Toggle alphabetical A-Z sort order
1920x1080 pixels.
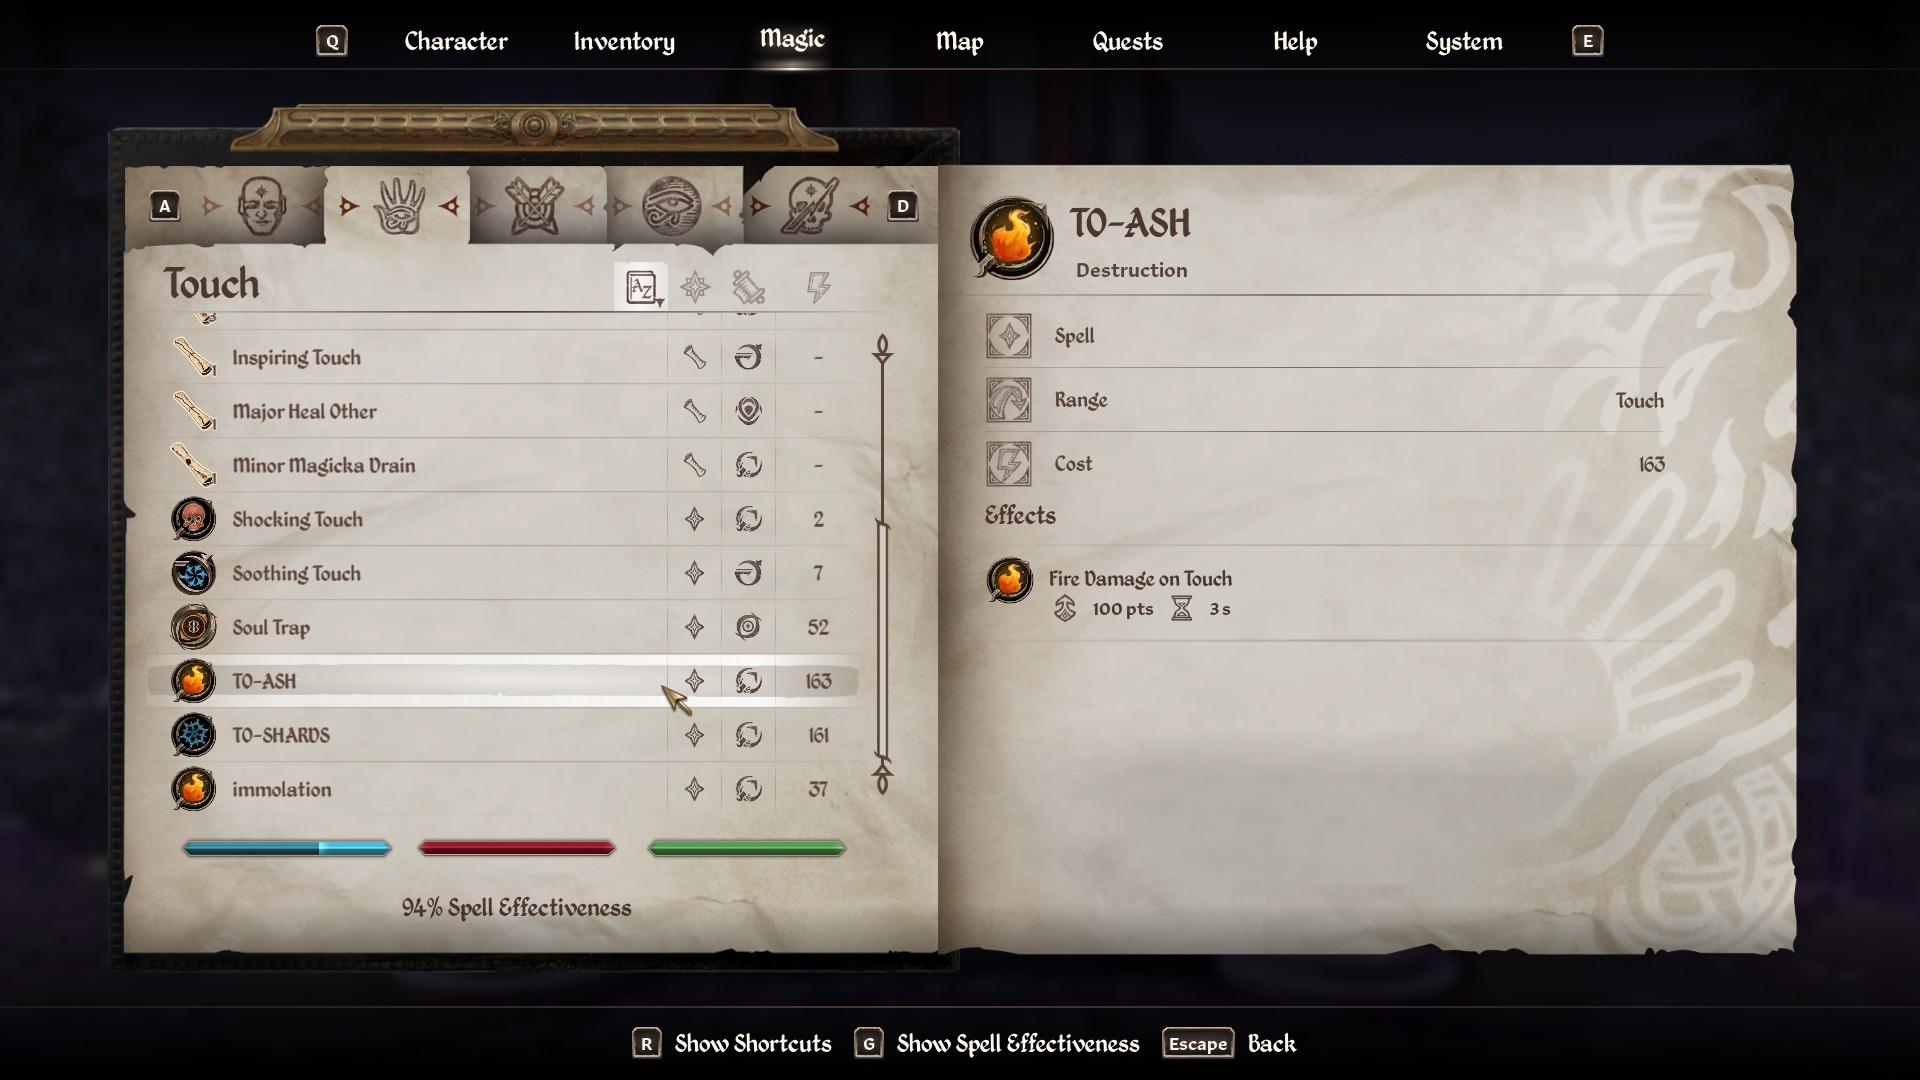tap(641, 288)
